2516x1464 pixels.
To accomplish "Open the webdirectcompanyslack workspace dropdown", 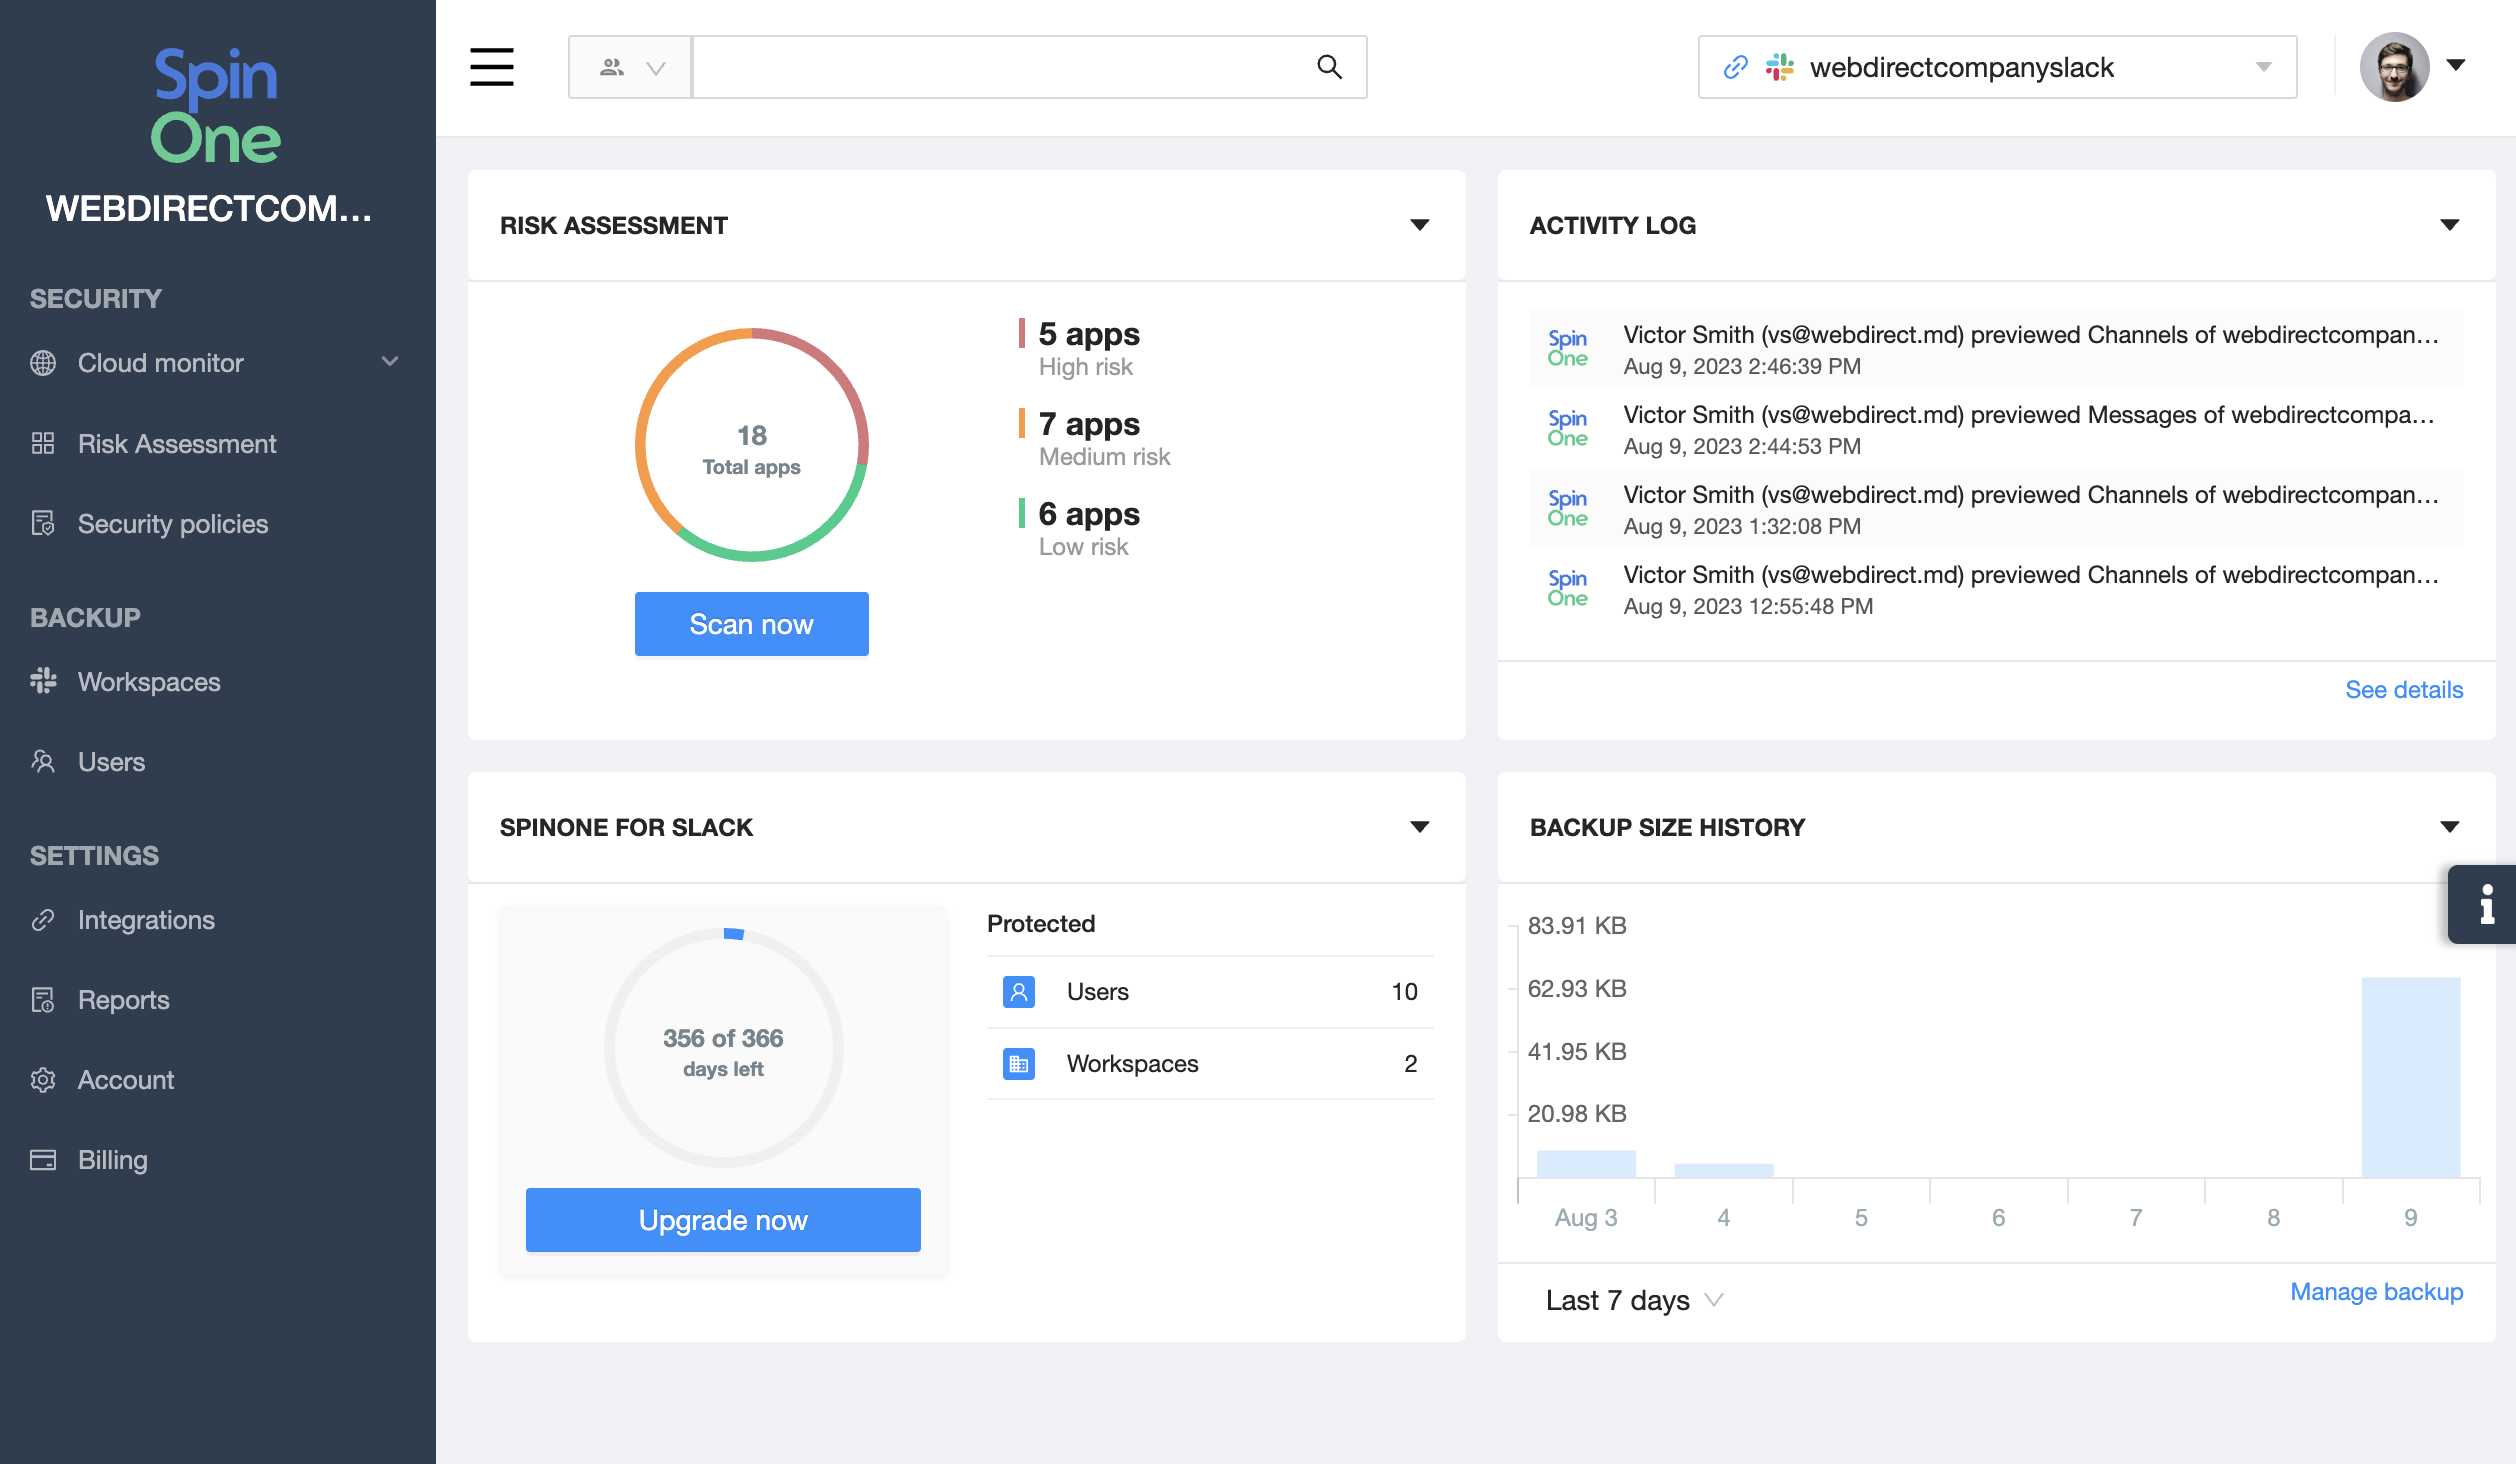I will pos(2263,67).
